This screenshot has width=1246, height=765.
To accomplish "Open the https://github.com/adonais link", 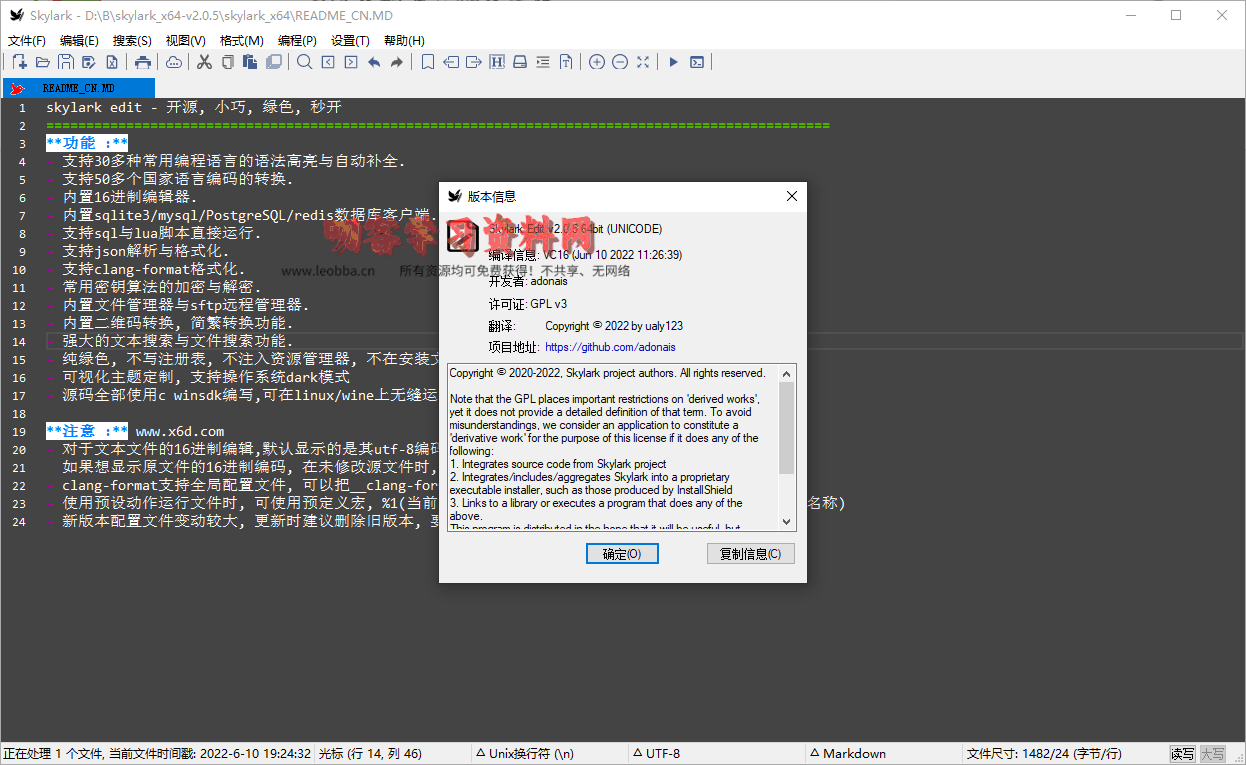I will 610,347.
